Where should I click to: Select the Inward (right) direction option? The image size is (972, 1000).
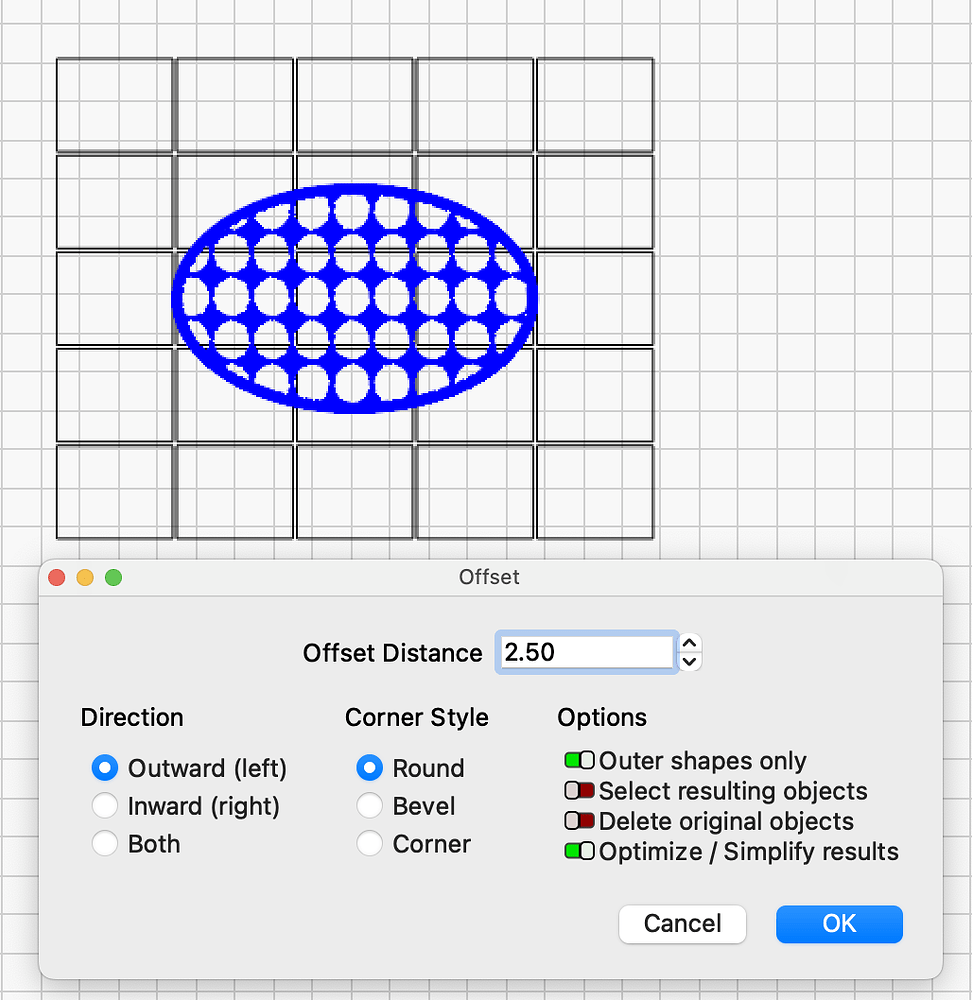click(x=105, y=806)
